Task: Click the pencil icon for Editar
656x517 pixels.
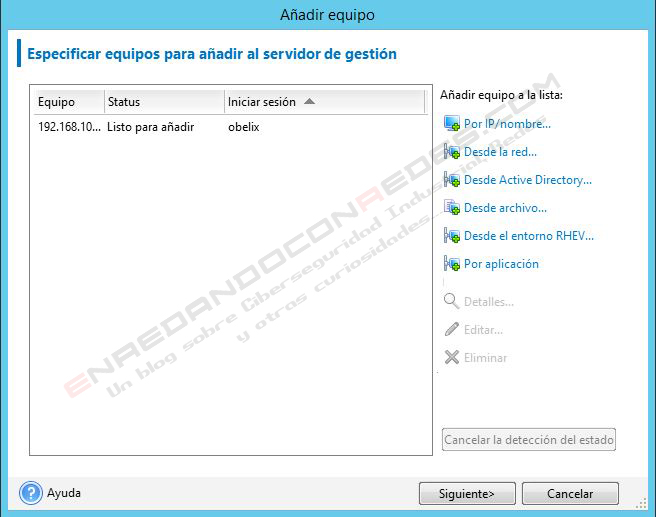Action: 451,330
